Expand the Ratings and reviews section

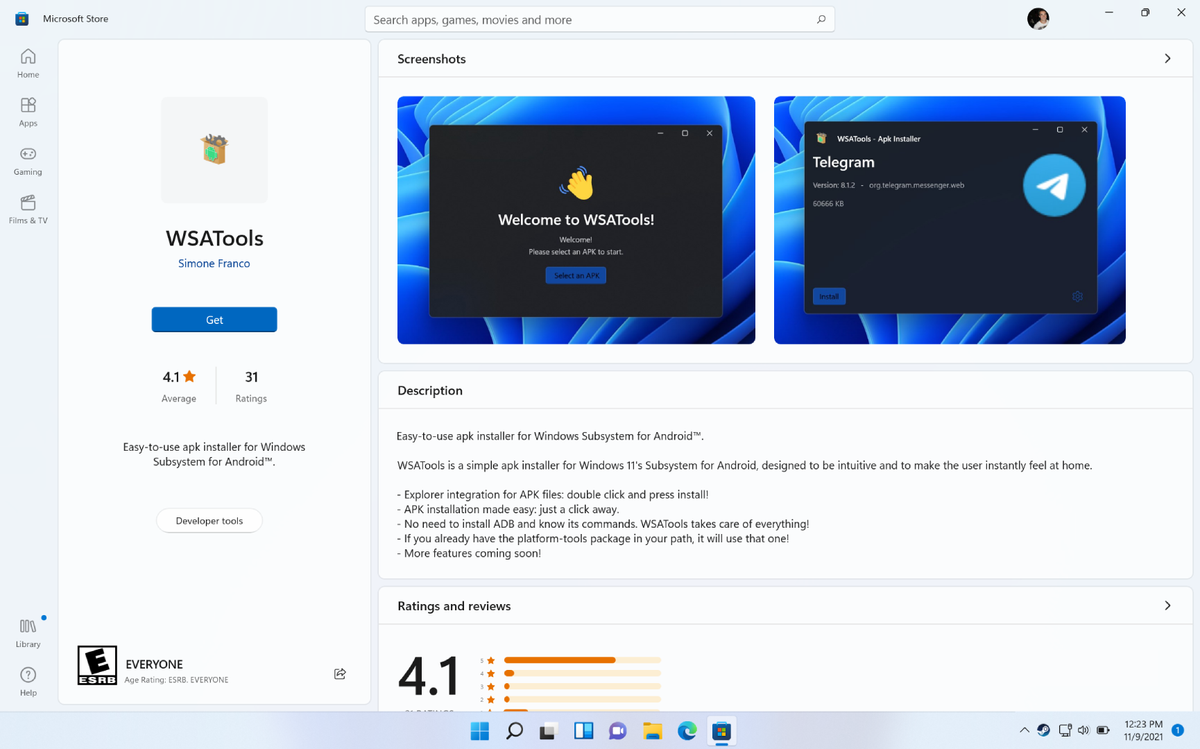coord(1167,605)
